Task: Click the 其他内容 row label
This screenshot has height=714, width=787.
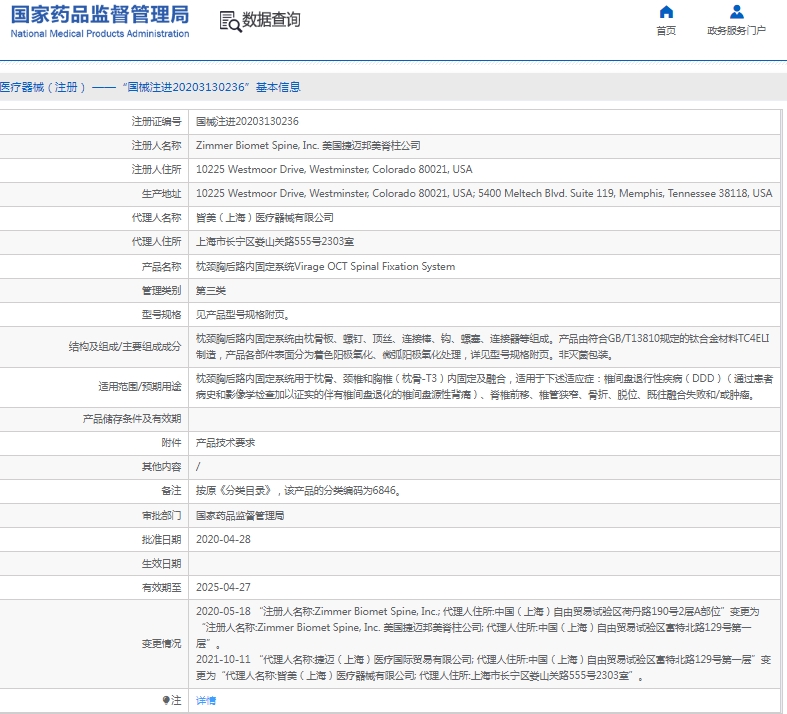Action: 161,467
